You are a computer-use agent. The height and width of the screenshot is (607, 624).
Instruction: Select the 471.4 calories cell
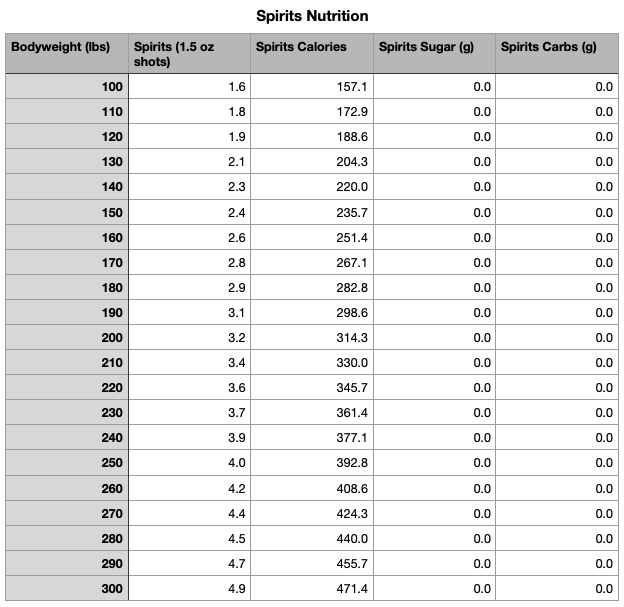click(312, 589)
